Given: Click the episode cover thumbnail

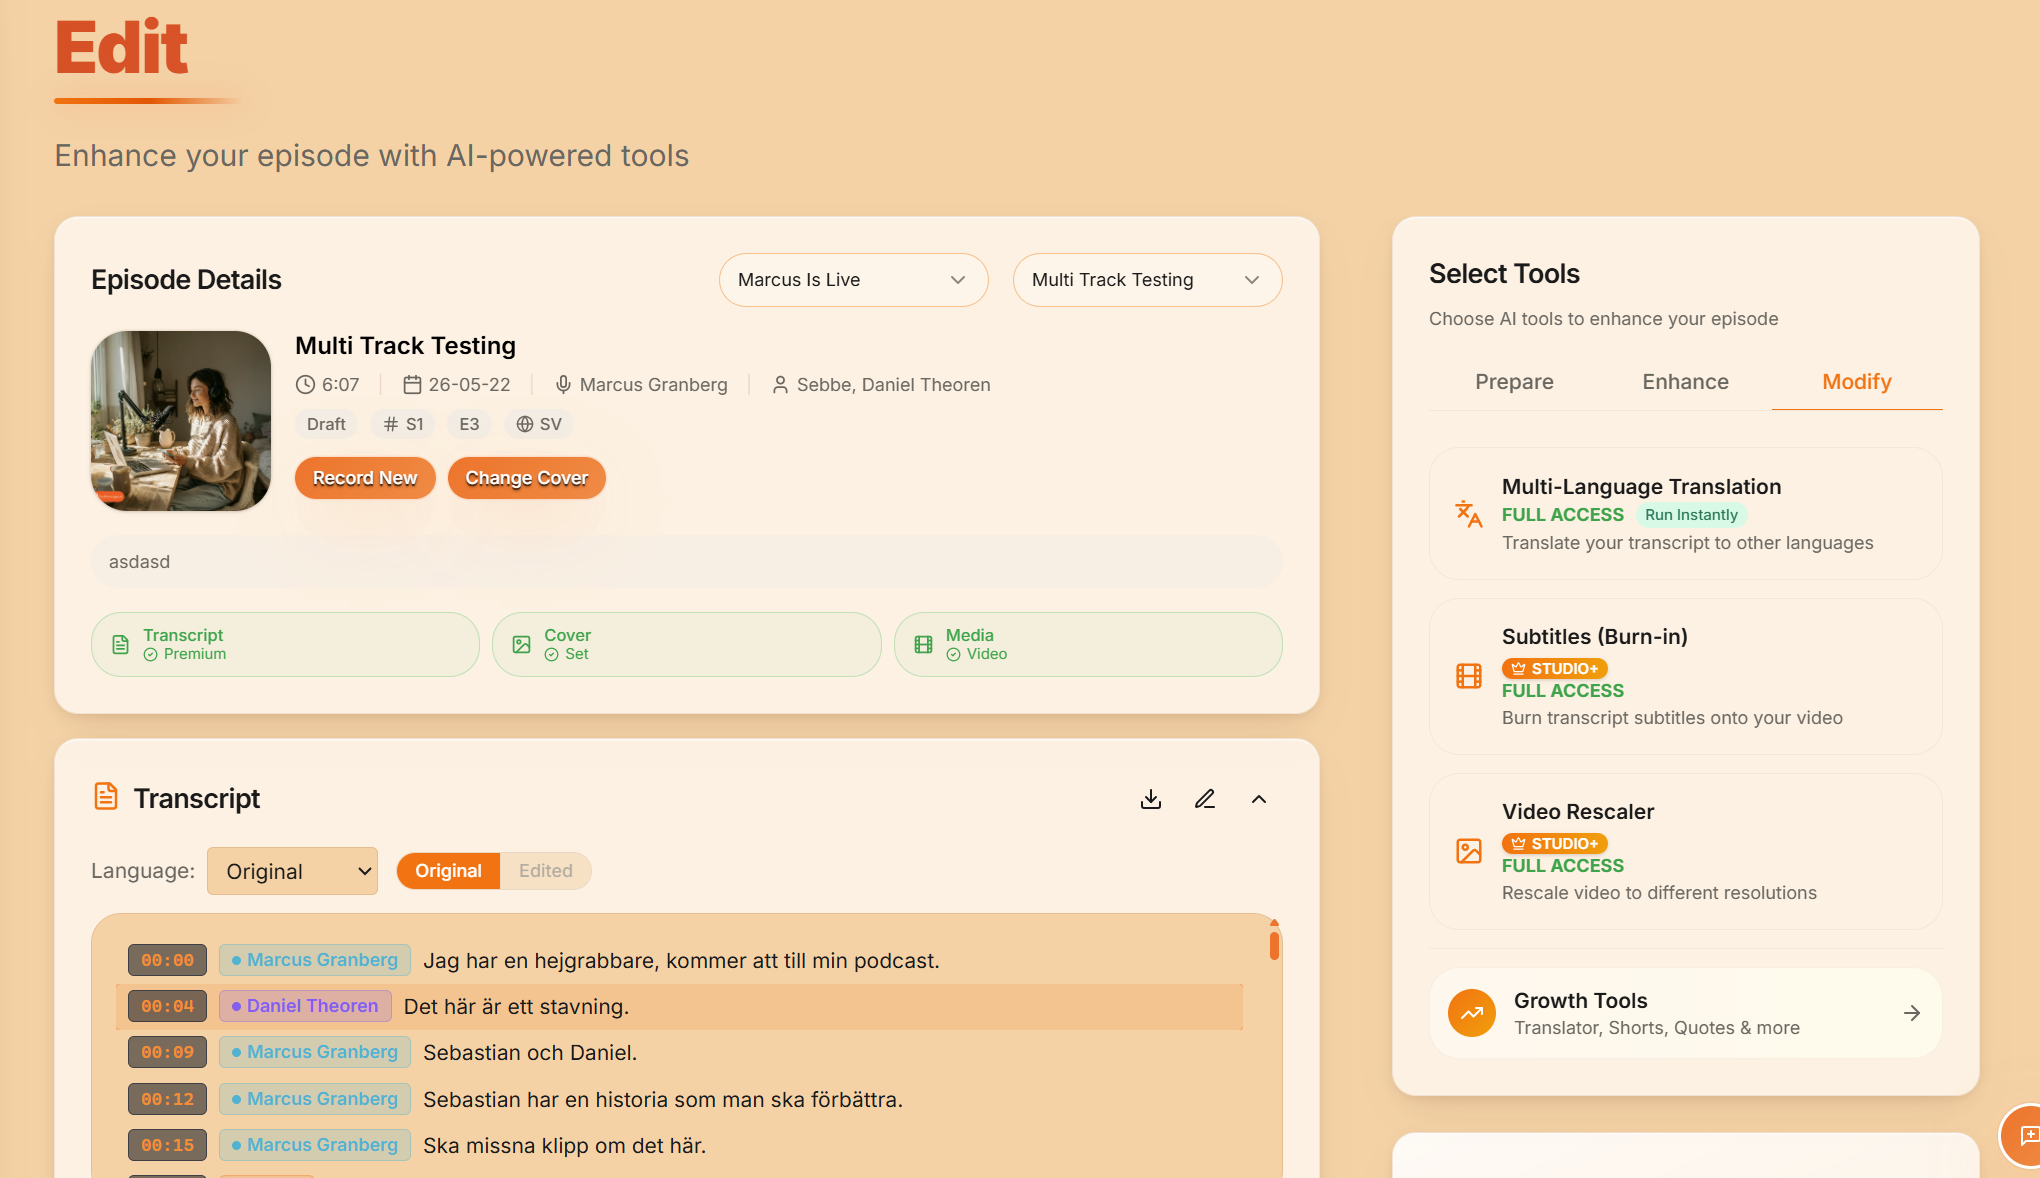Looking at the screenshot, I should (181, 421).
